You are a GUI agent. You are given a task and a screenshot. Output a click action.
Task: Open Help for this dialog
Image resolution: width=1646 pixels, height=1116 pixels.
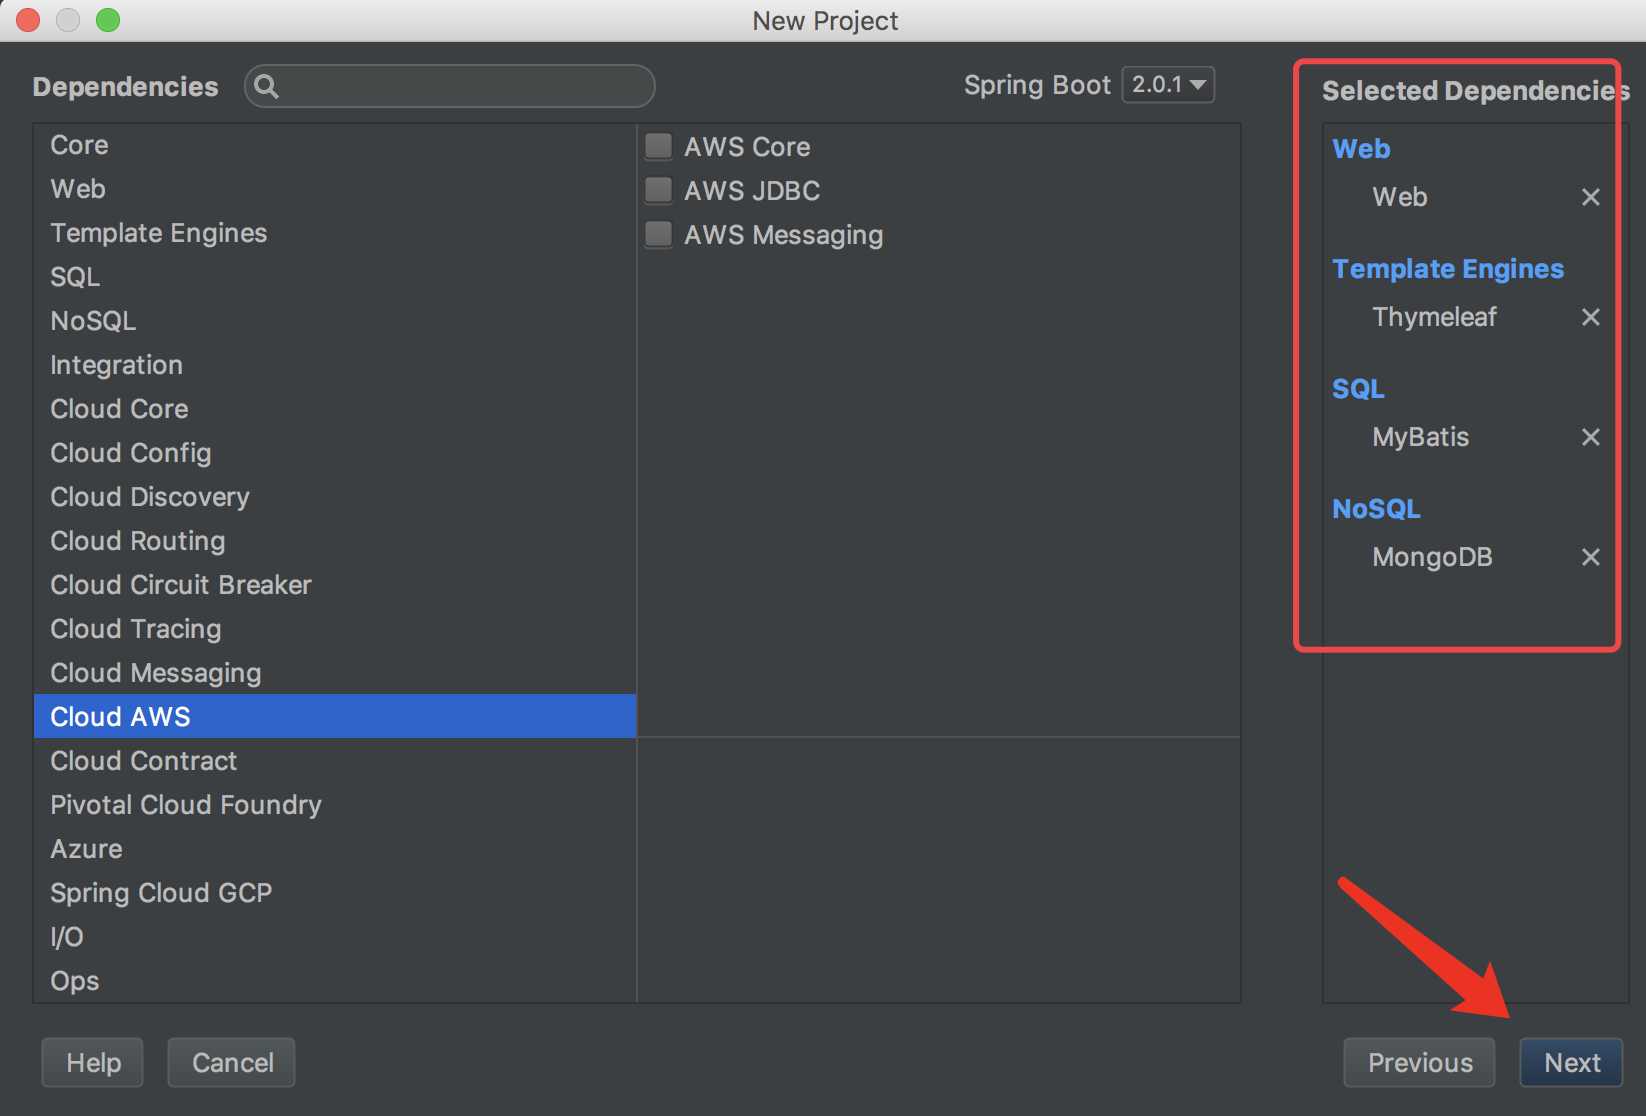pos(93,1062)
